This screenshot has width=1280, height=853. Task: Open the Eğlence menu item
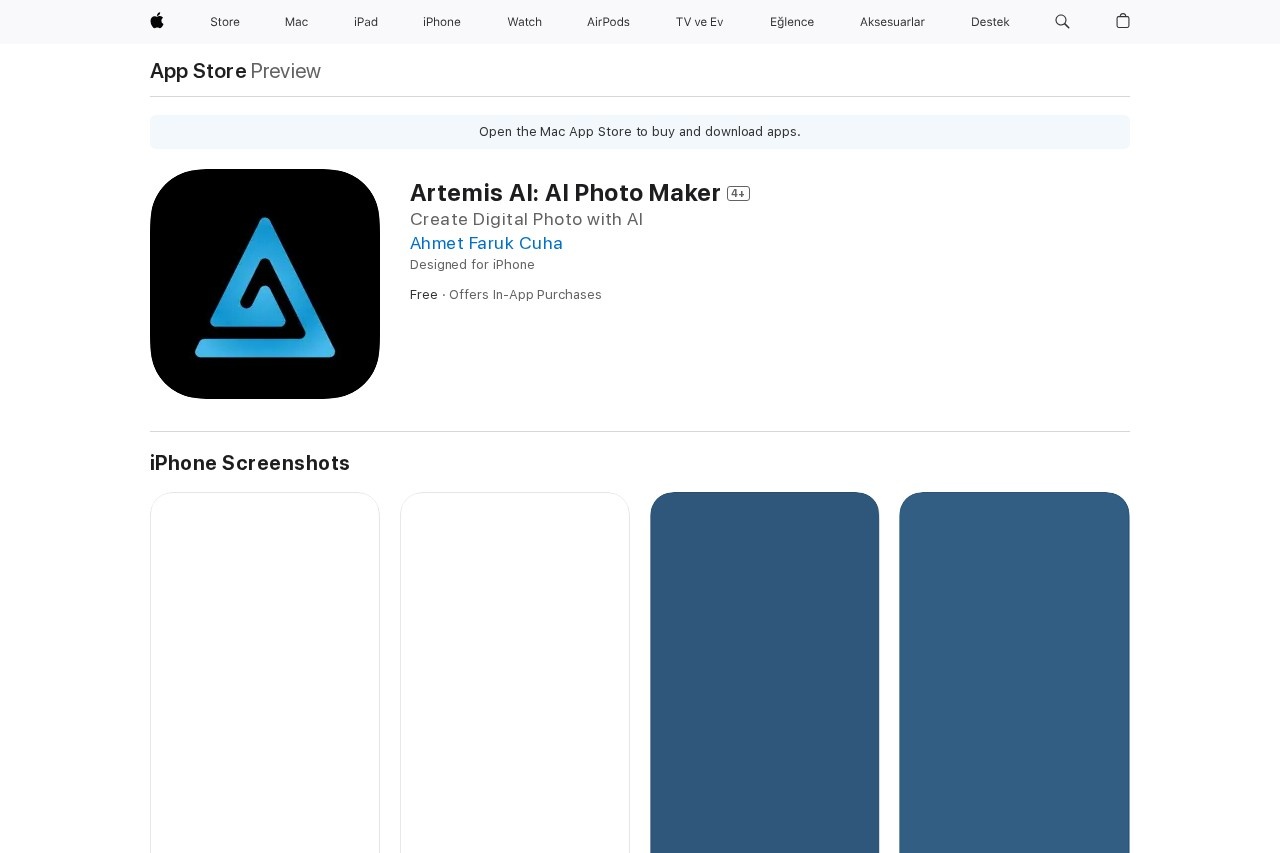792,22
